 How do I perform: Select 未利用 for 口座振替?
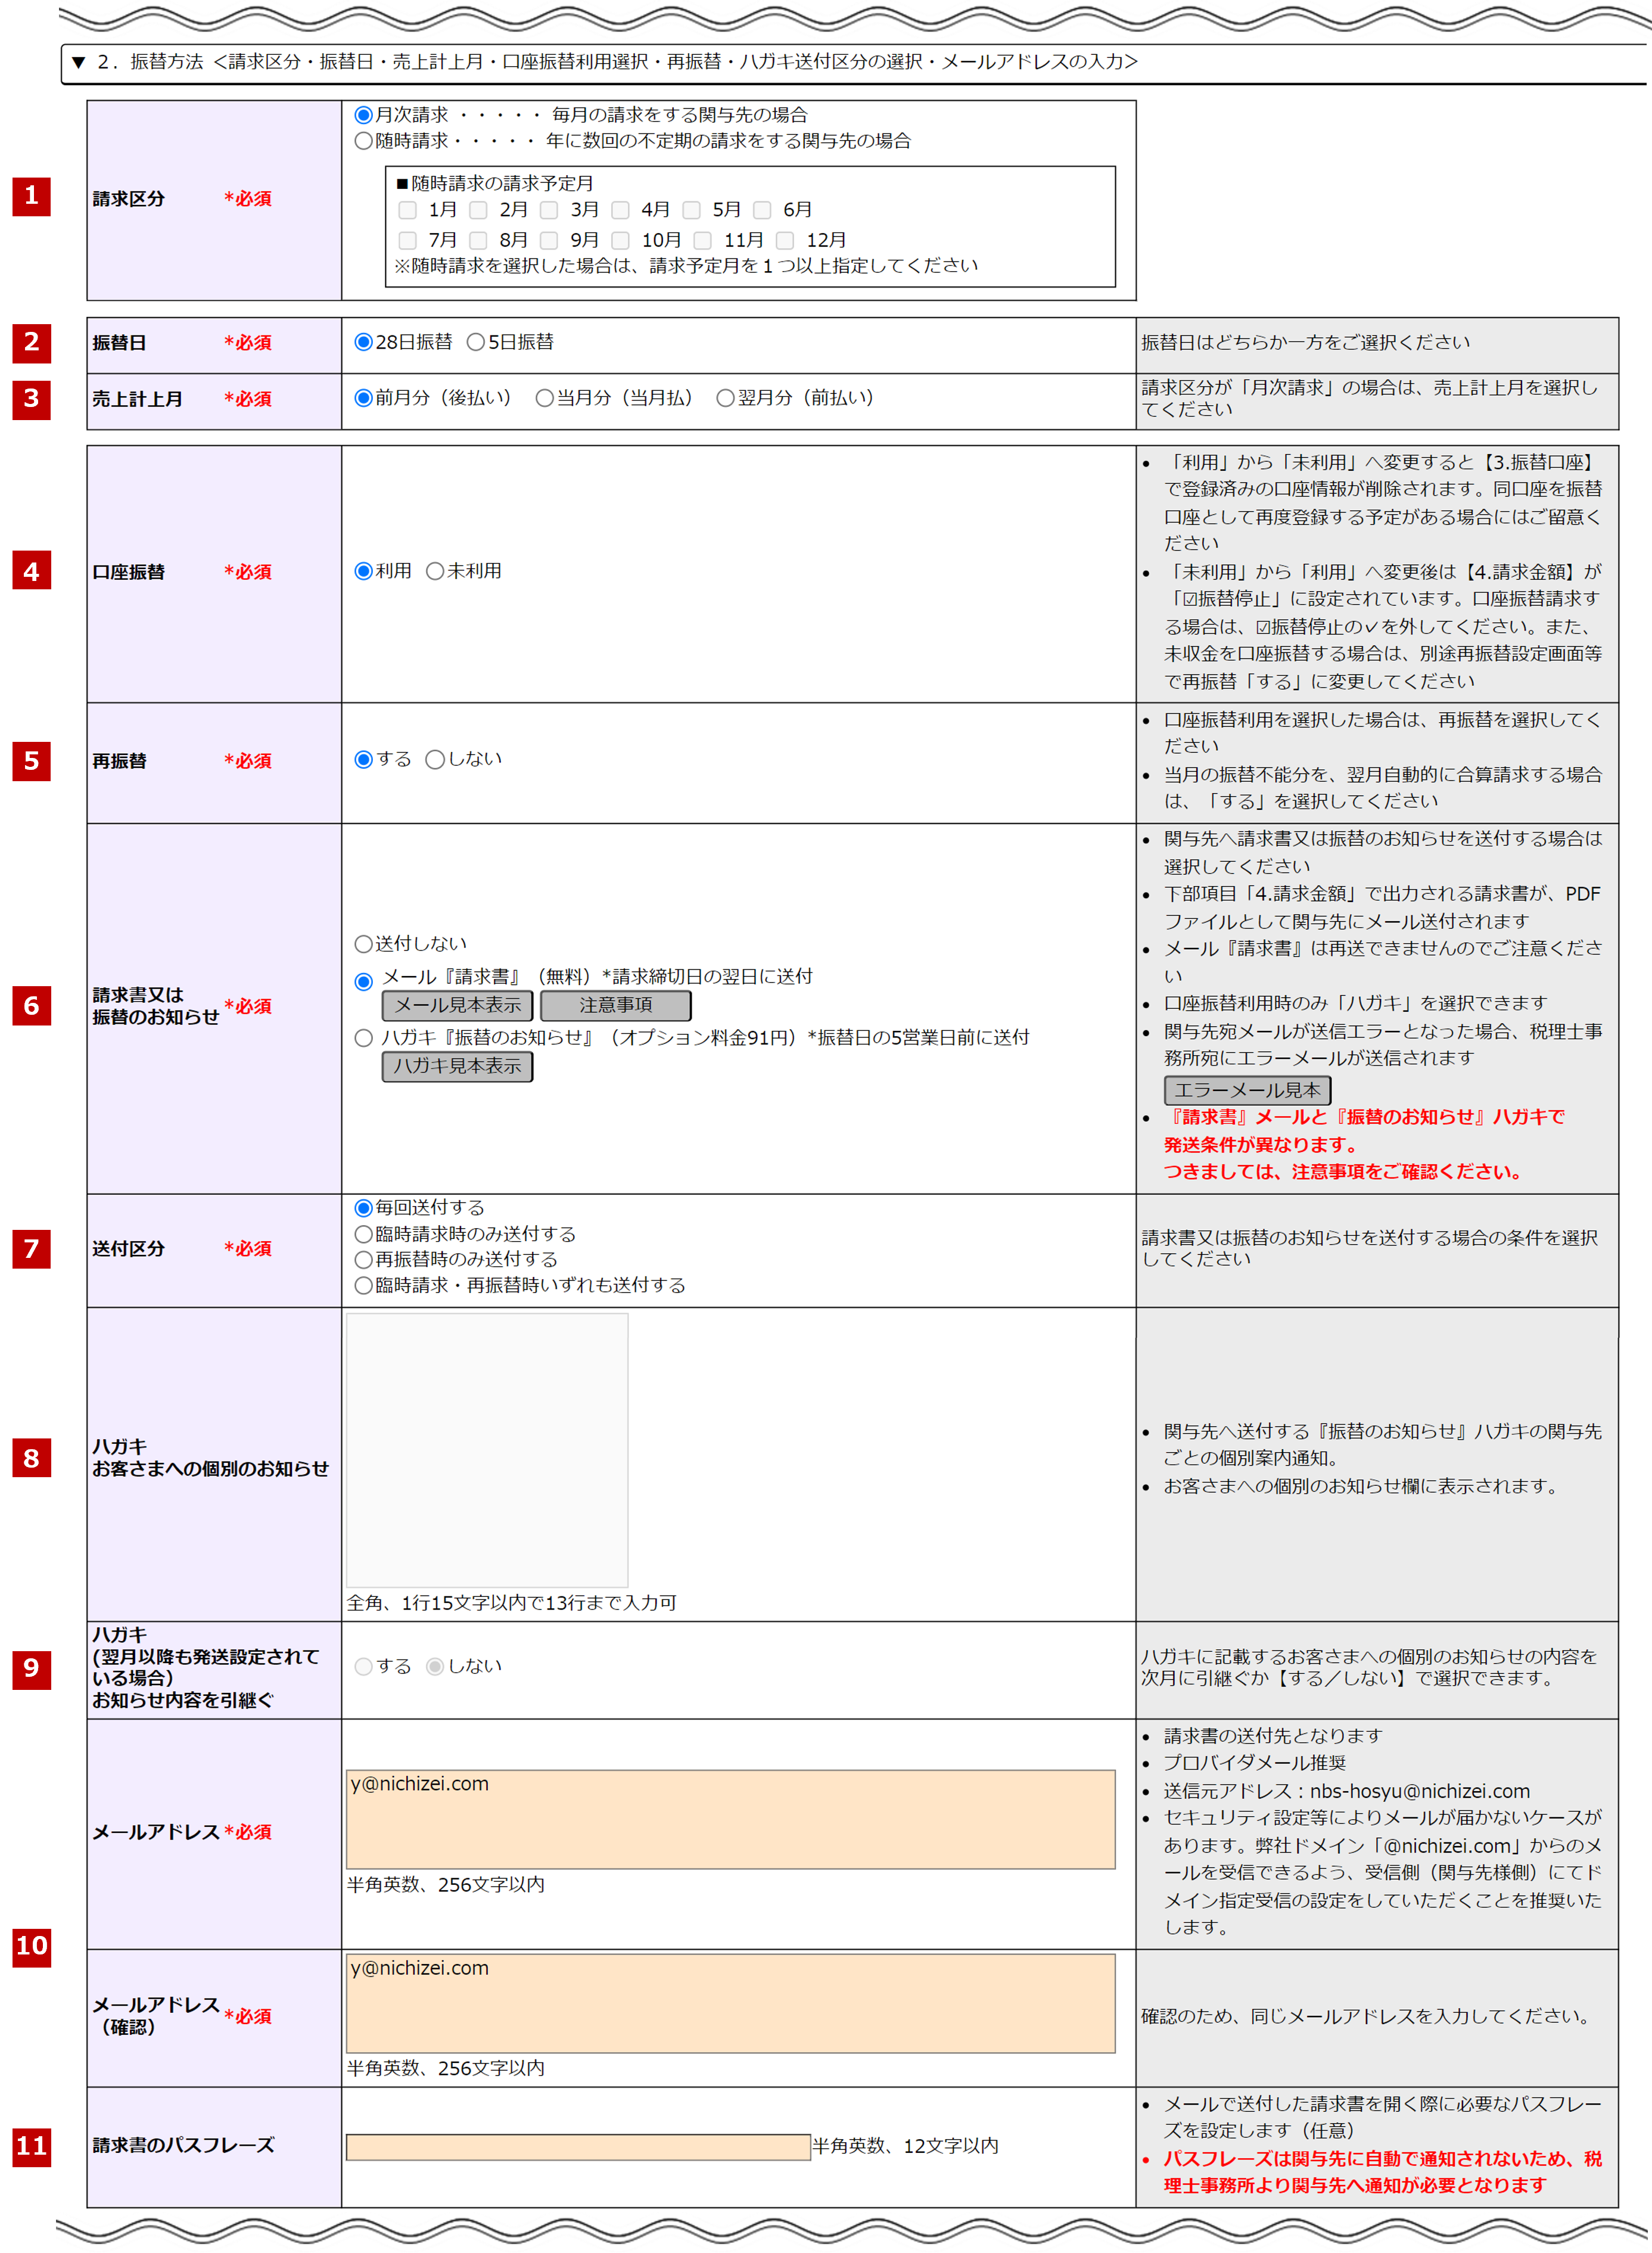pos(435,571)
